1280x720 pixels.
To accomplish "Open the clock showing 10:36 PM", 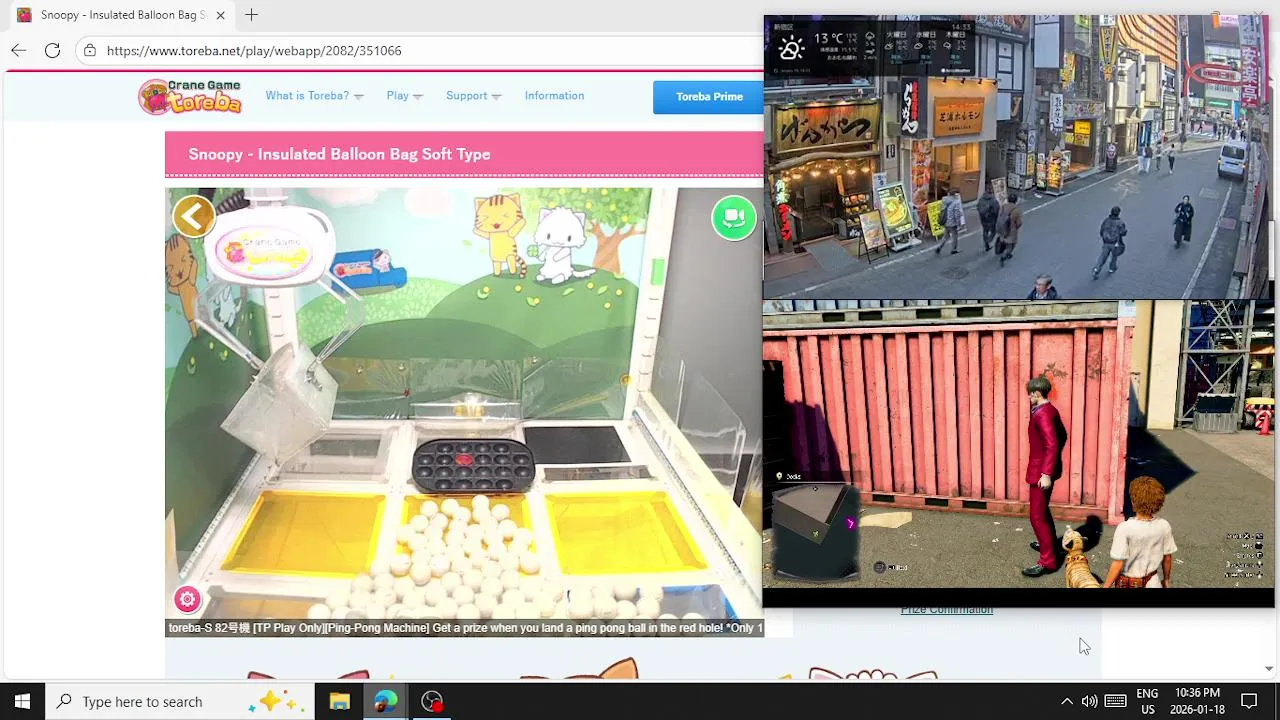I will point(1197,701).
